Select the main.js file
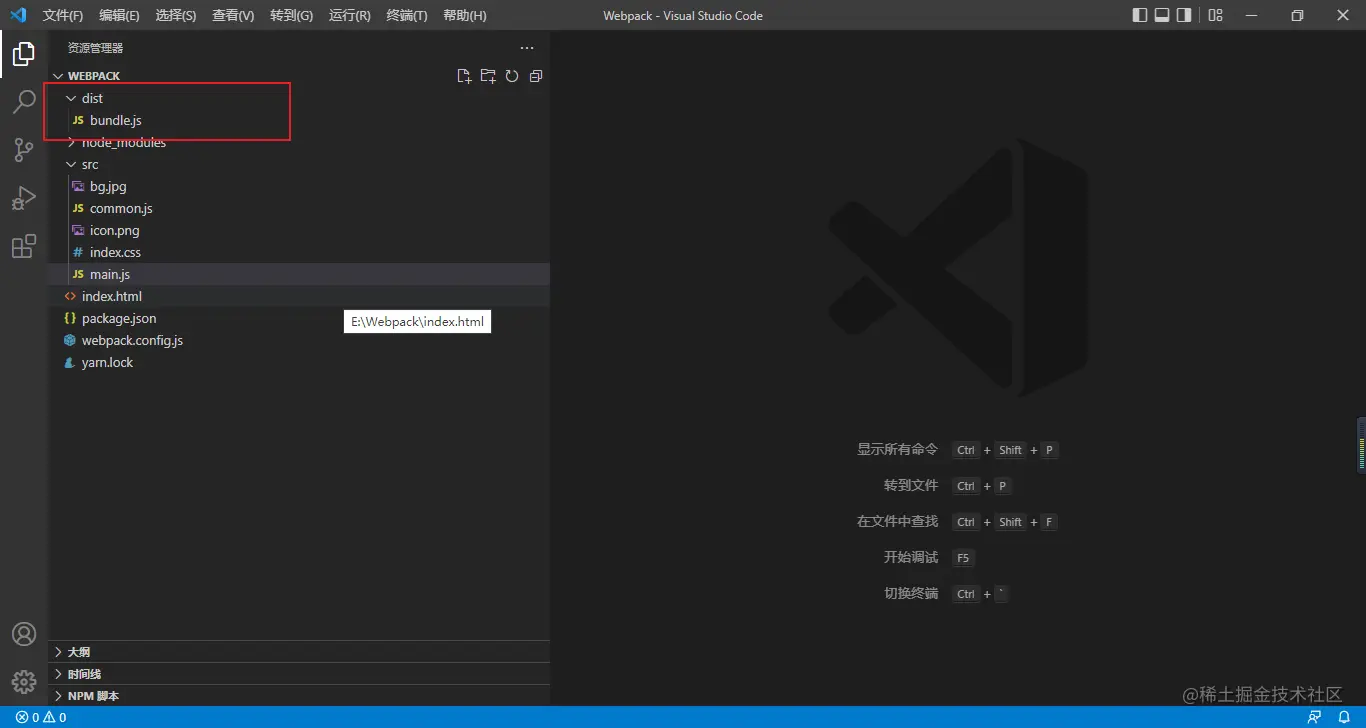The width and height of the screenshot is (1366, 728). [299, 274]
